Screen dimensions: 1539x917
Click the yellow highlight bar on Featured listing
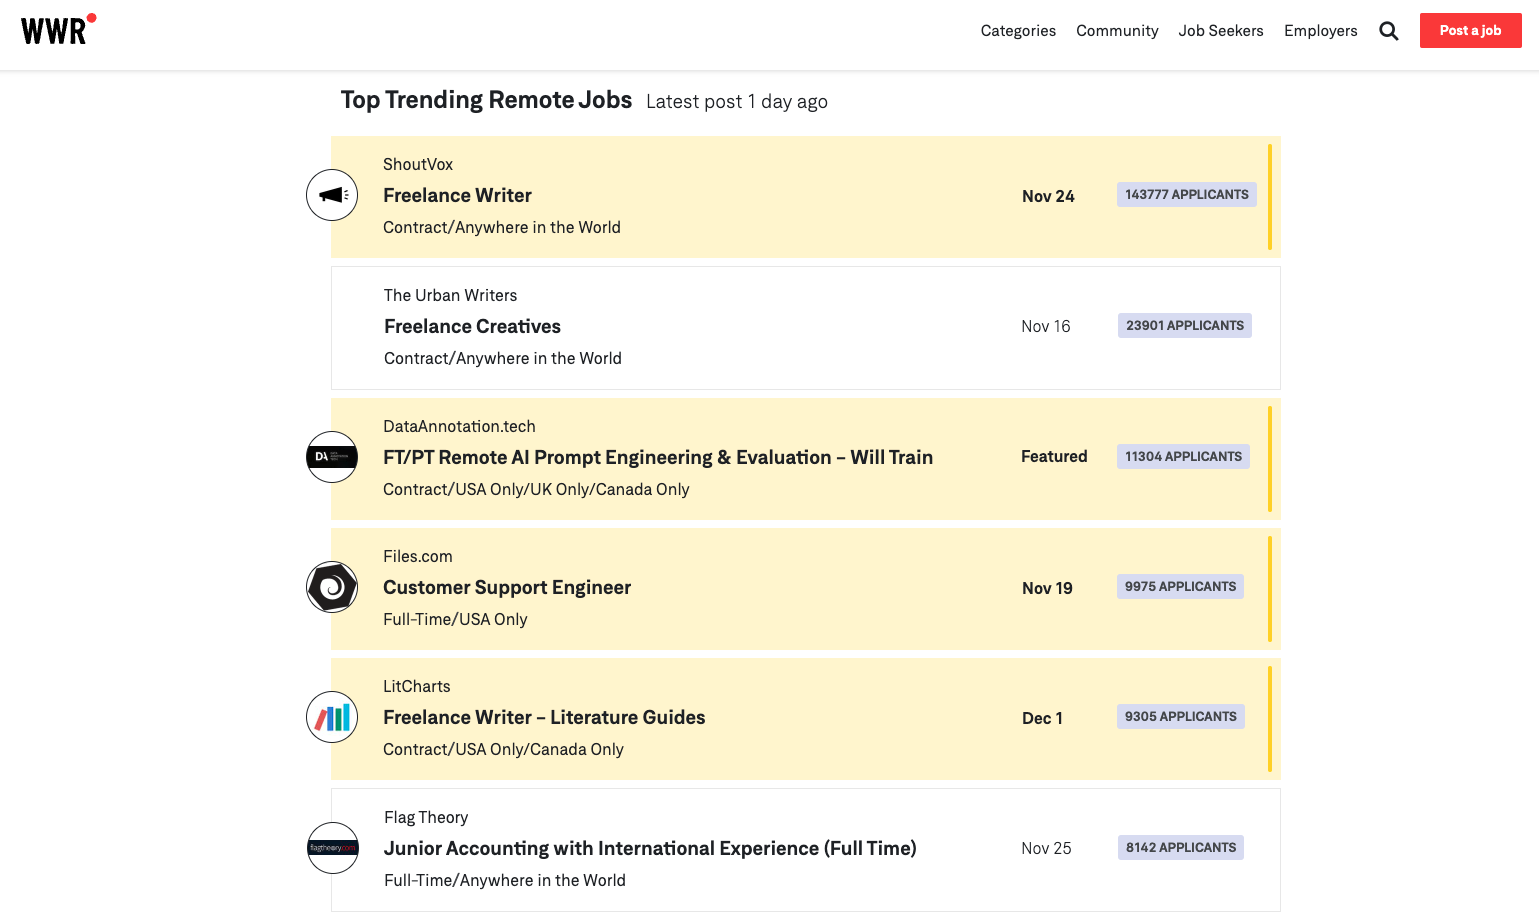click(1269, 458)
